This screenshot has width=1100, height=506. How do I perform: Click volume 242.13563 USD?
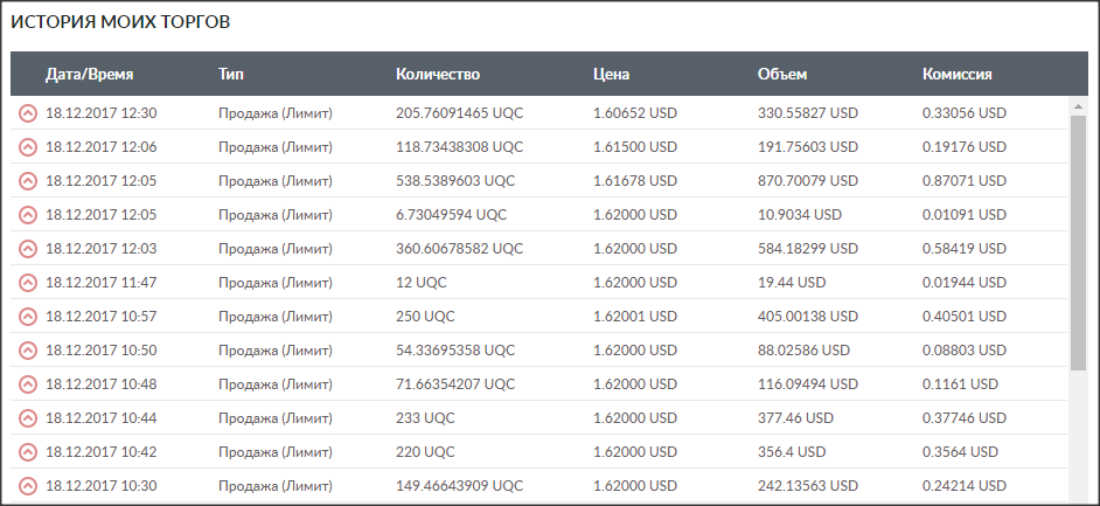pos(807,486)
